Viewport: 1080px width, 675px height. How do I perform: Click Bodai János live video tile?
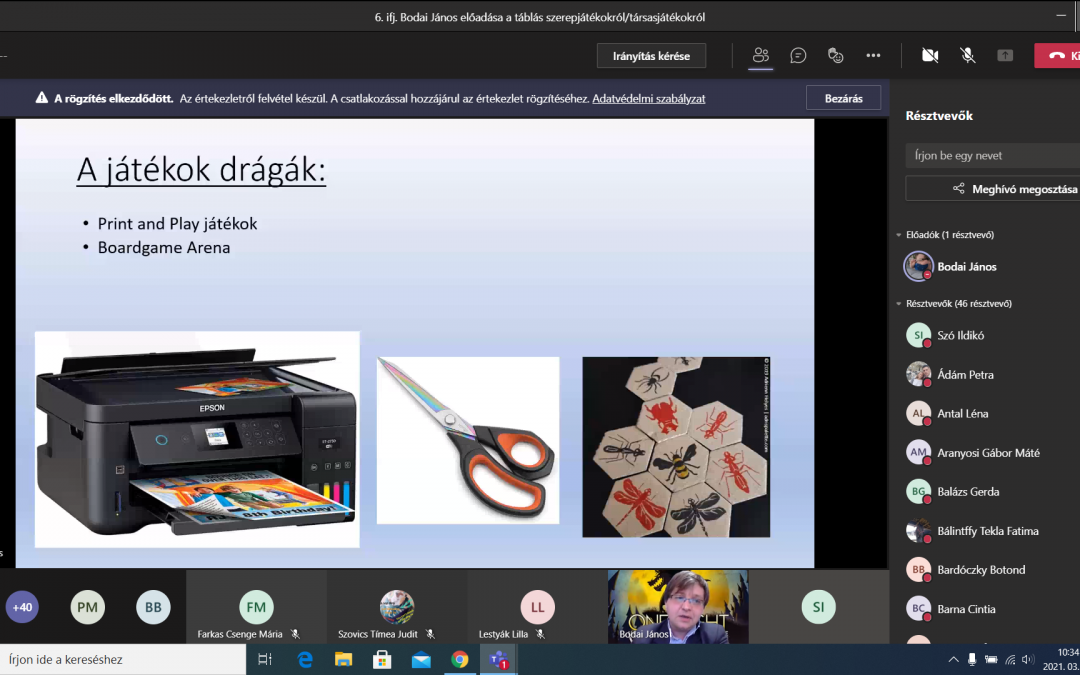tap(678, 607)
